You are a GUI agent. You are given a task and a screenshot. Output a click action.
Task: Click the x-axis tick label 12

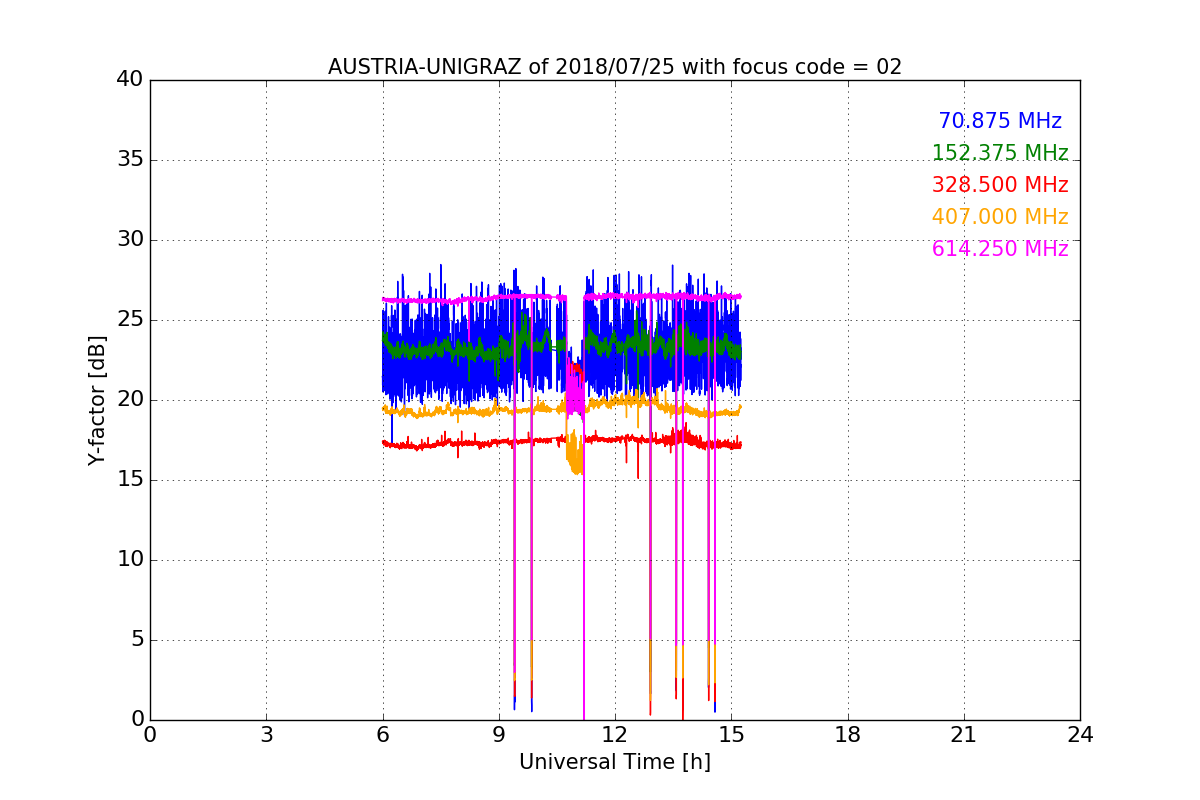[615, 735]
